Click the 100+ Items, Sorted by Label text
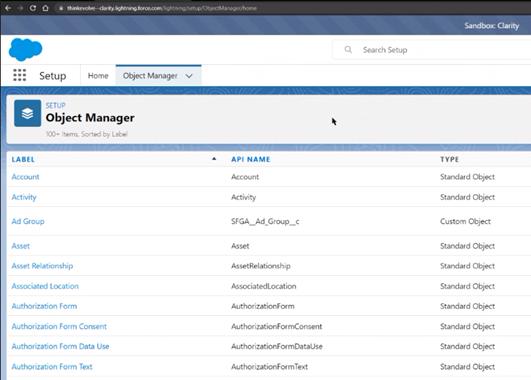Screen dimensions: 531x380 pos(87,134)
